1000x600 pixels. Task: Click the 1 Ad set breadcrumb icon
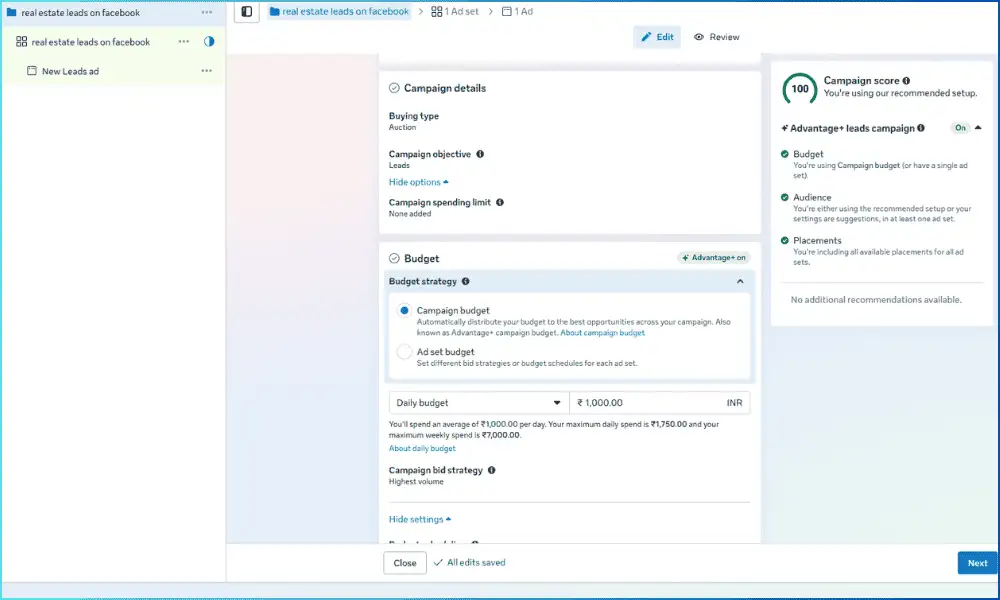(437, 11)
